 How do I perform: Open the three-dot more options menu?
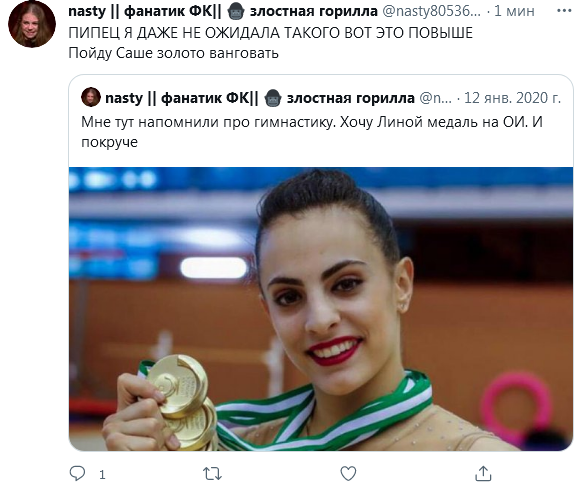(x=564, y=11)
